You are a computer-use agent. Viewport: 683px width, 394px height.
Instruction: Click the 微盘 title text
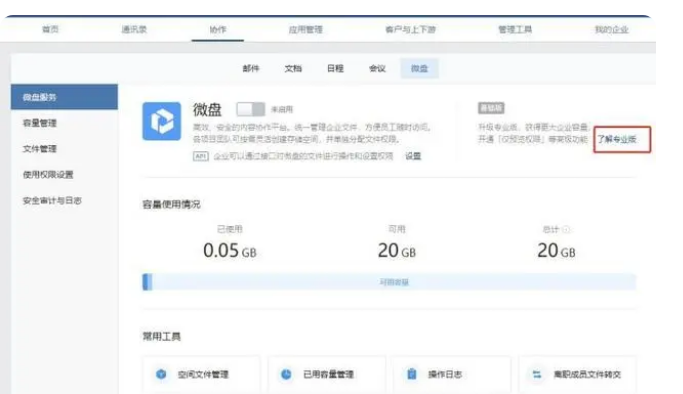(207, 109)
